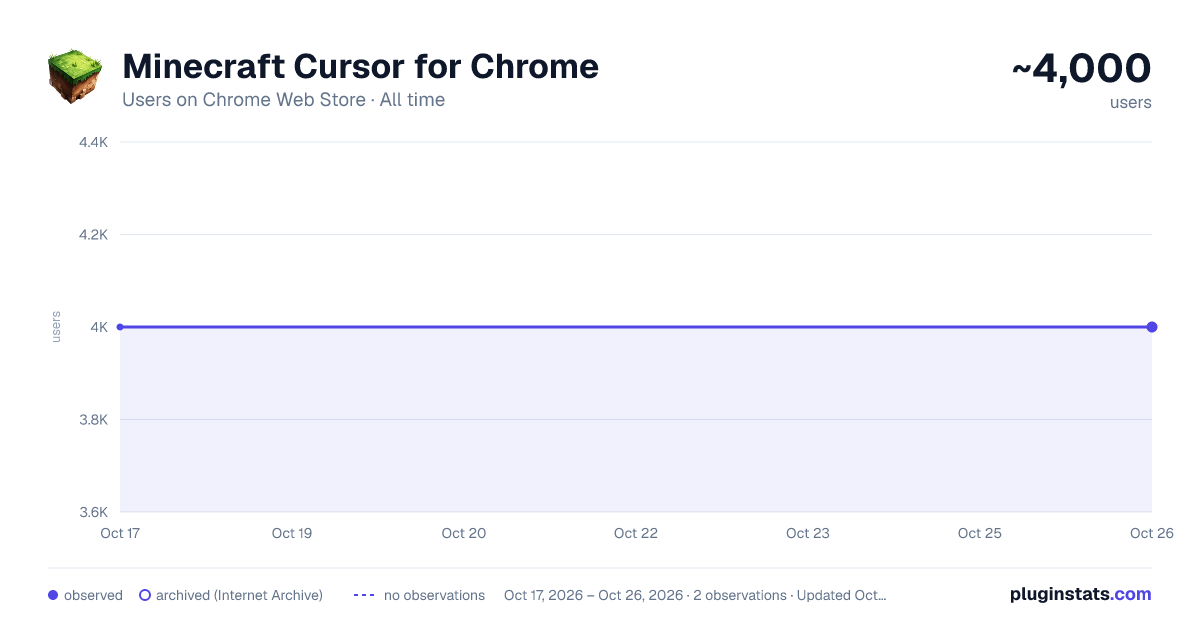Click the 4.4K y-axis label

[x=93, y=142]
